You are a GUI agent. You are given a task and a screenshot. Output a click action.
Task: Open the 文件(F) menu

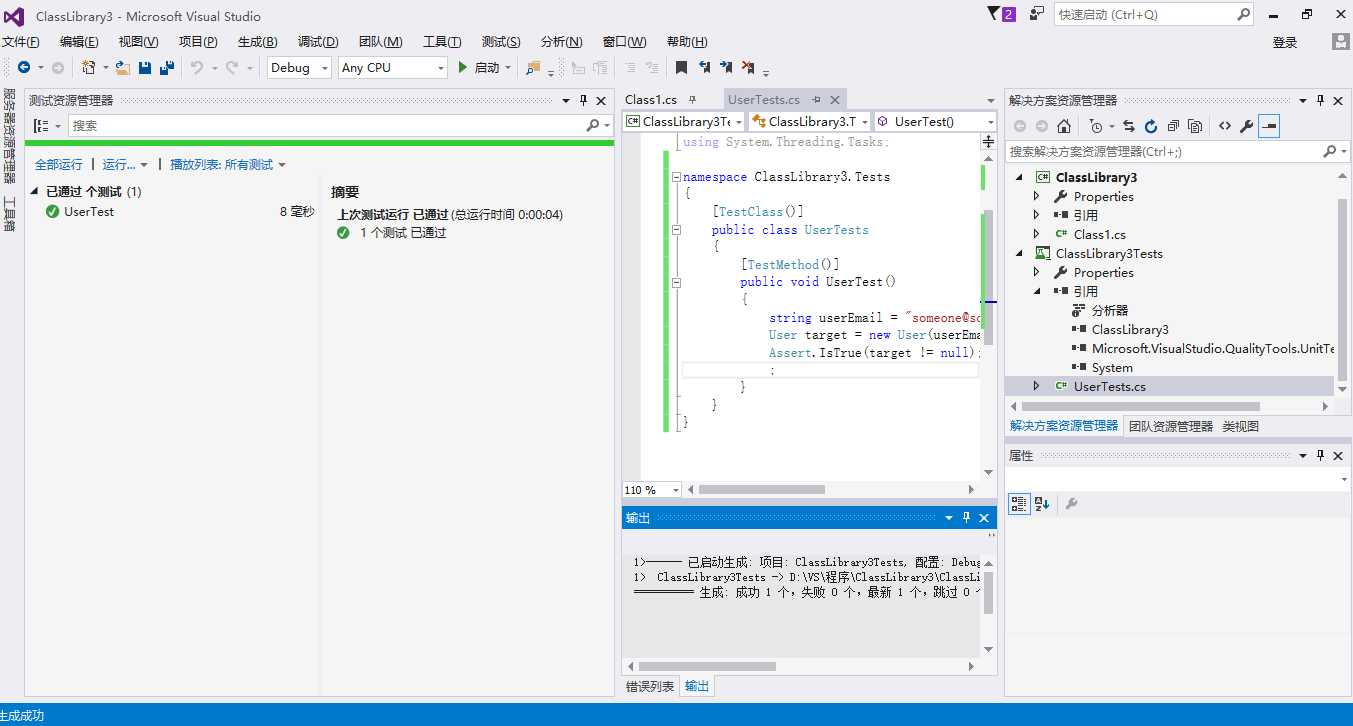pyautogui.click(x=21, y=41)
